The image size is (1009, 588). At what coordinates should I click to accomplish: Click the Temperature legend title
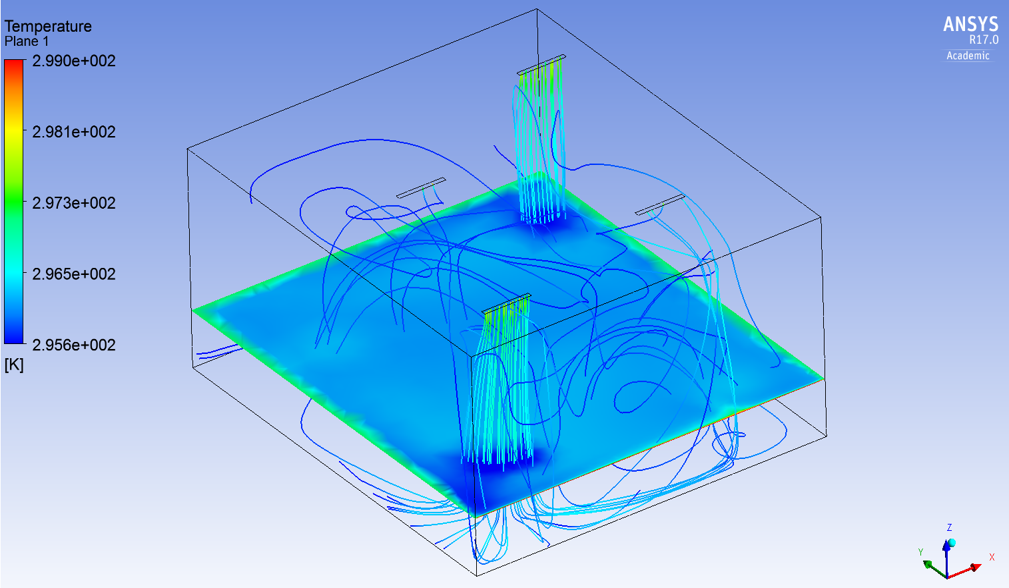click(x=48, y=26)
